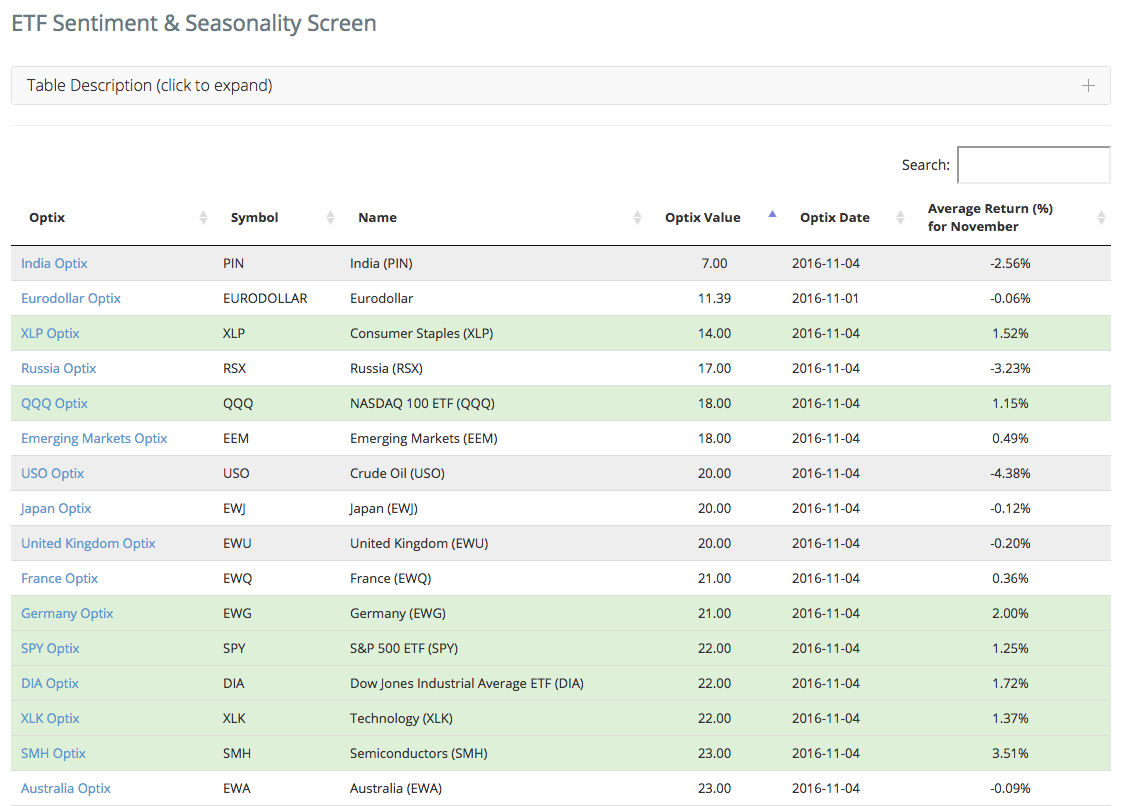
Task: Click the 2016-11-01 Optix date cell
Action: [x=825, y=298]
